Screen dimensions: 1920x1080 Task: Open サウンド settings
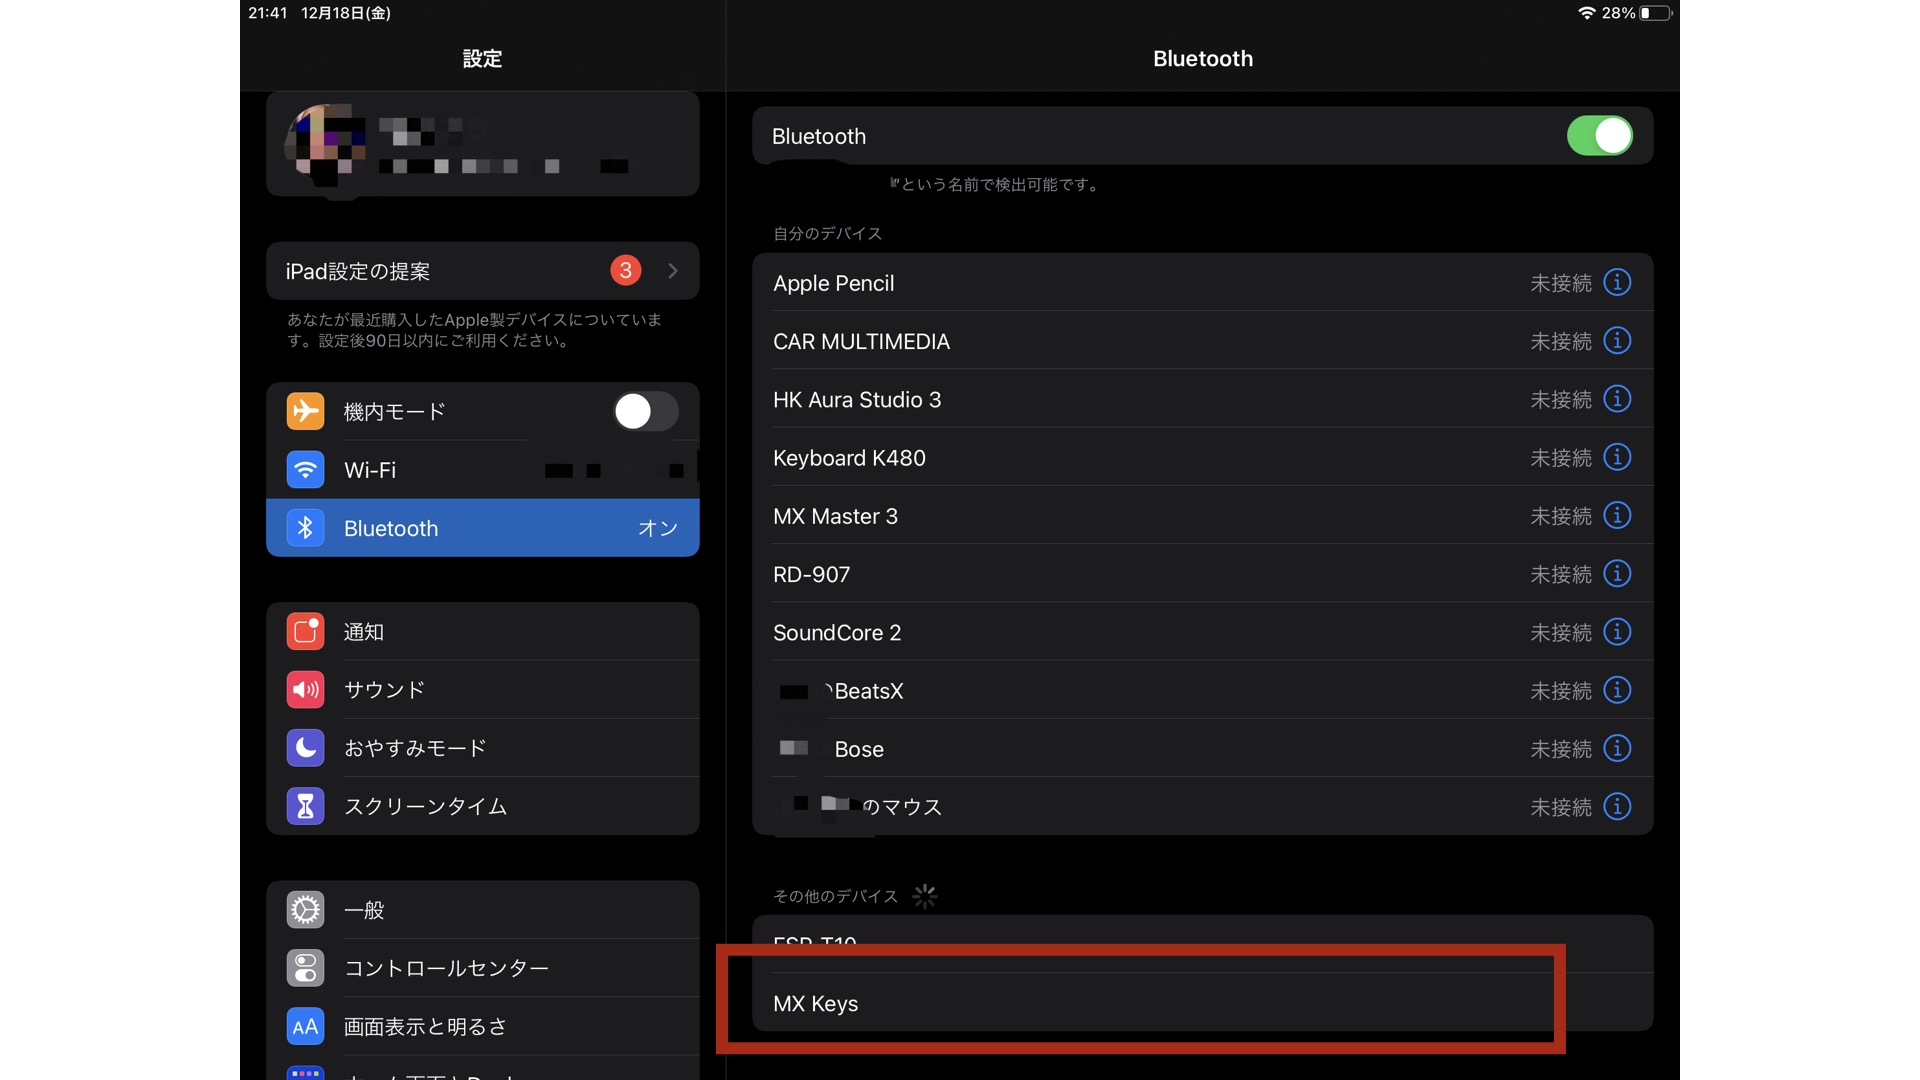[x=483, y=690]
